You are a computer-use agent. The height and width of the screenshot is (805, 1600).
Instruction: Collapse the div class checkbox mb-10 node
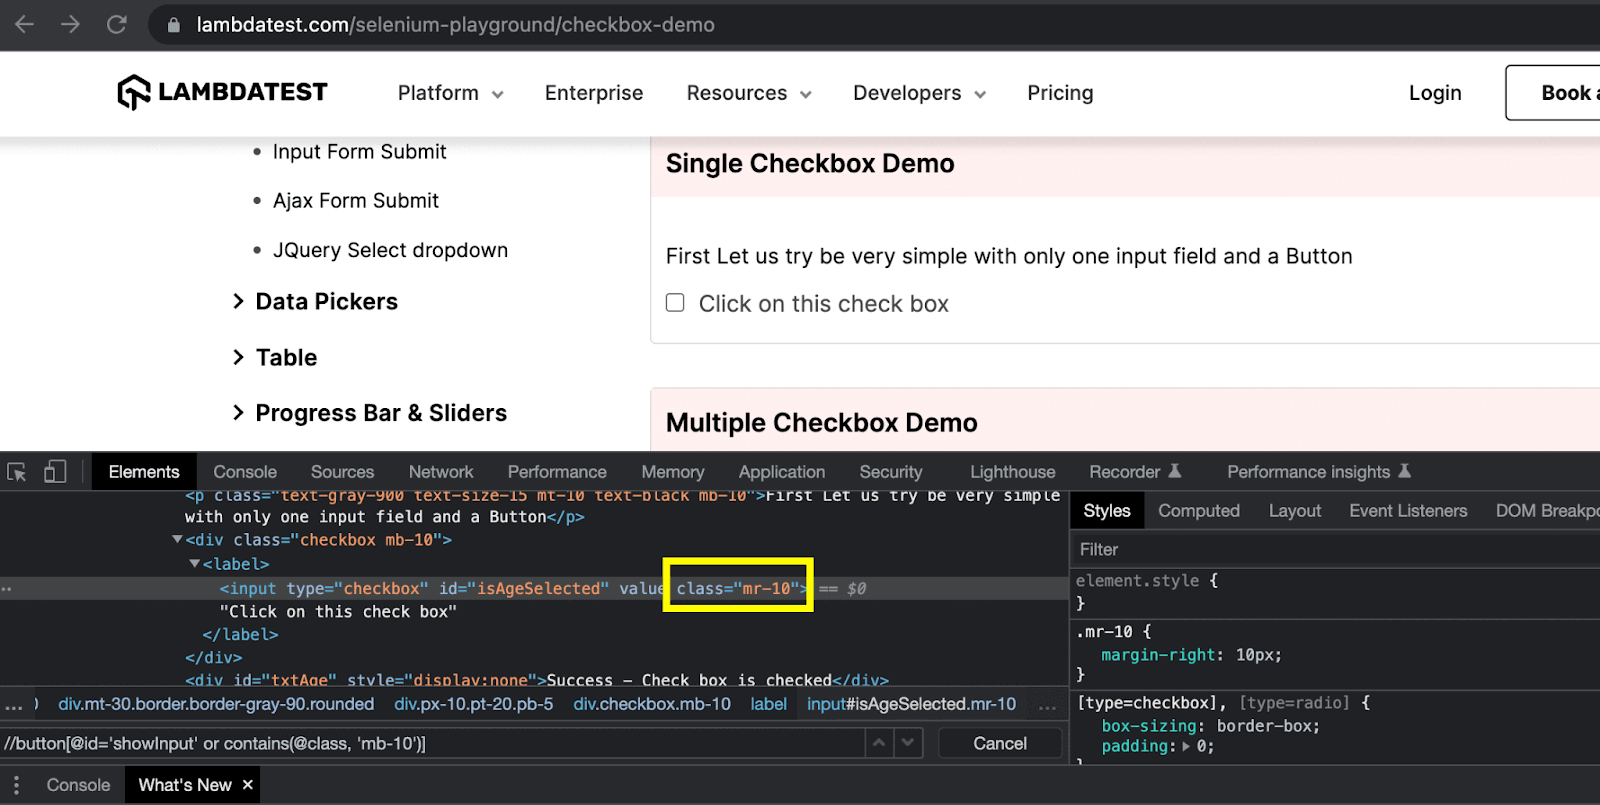[x=177, y=540]
